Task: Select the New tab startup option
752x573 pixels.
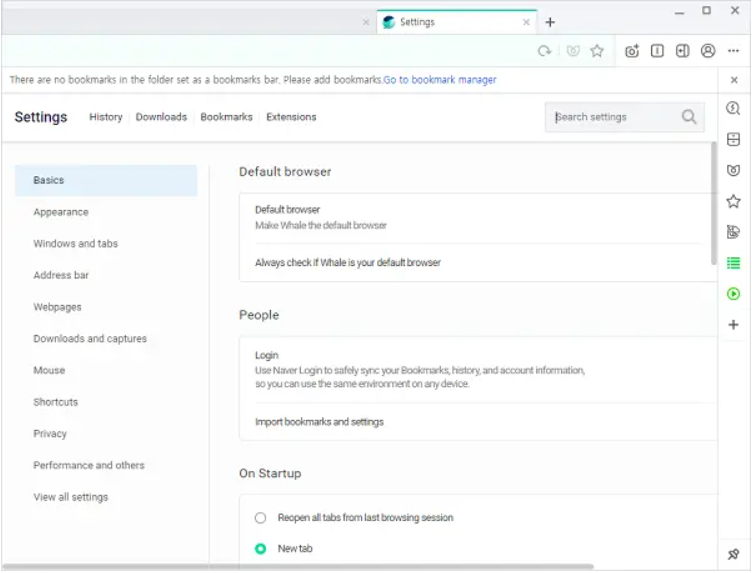Action: pos(260,549)
